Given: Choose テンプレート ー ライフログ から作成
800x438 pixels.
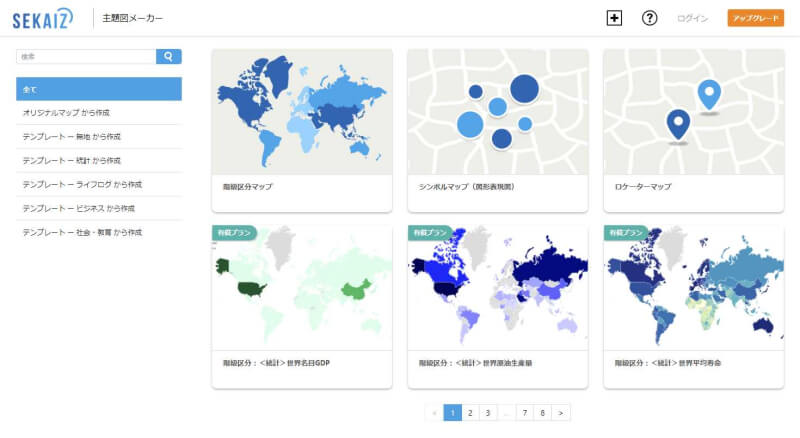Looking at the screenshot, I should tap(82, 185).
